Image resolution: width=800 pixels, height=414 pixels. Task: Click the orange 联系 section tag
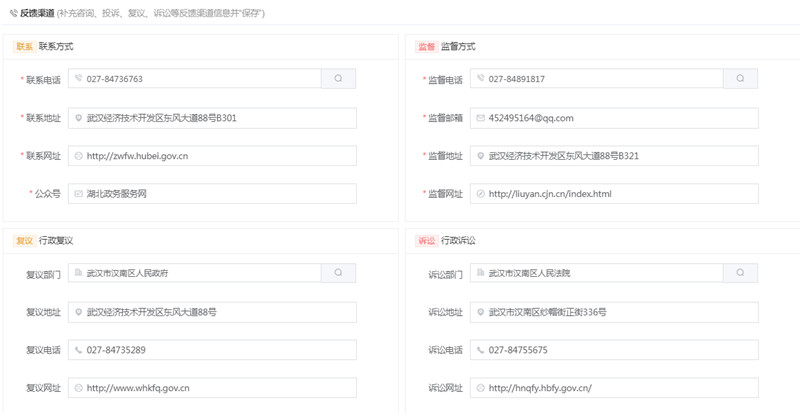(x=24, y=47)
